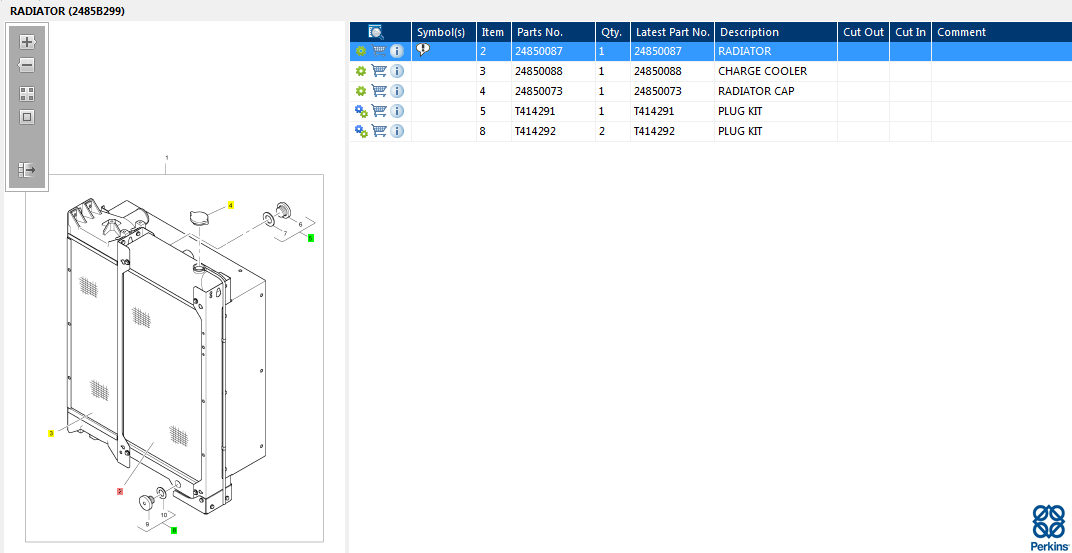This screenshot has height=553, width=1072.
Task: Click the Cut In column header
Action: [911, 32]
